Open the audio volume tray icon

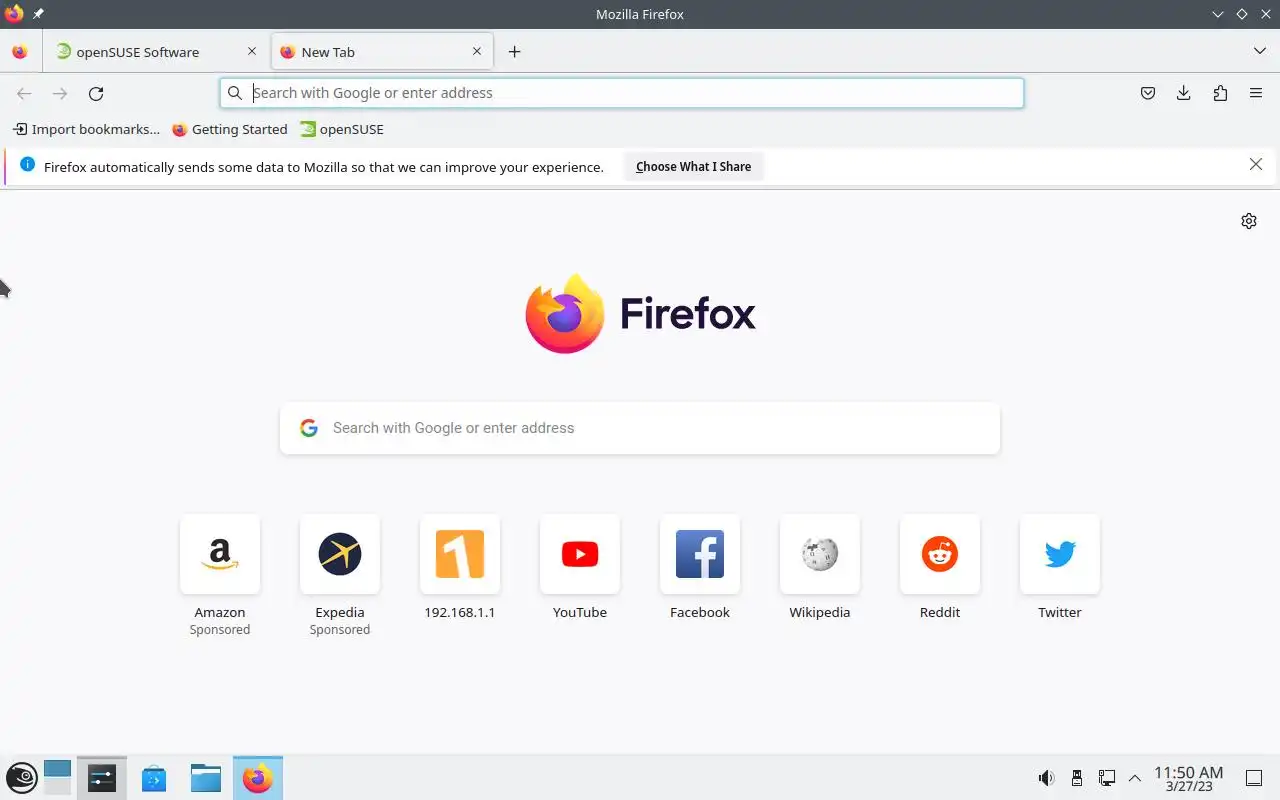click(x=1045, y=778)
